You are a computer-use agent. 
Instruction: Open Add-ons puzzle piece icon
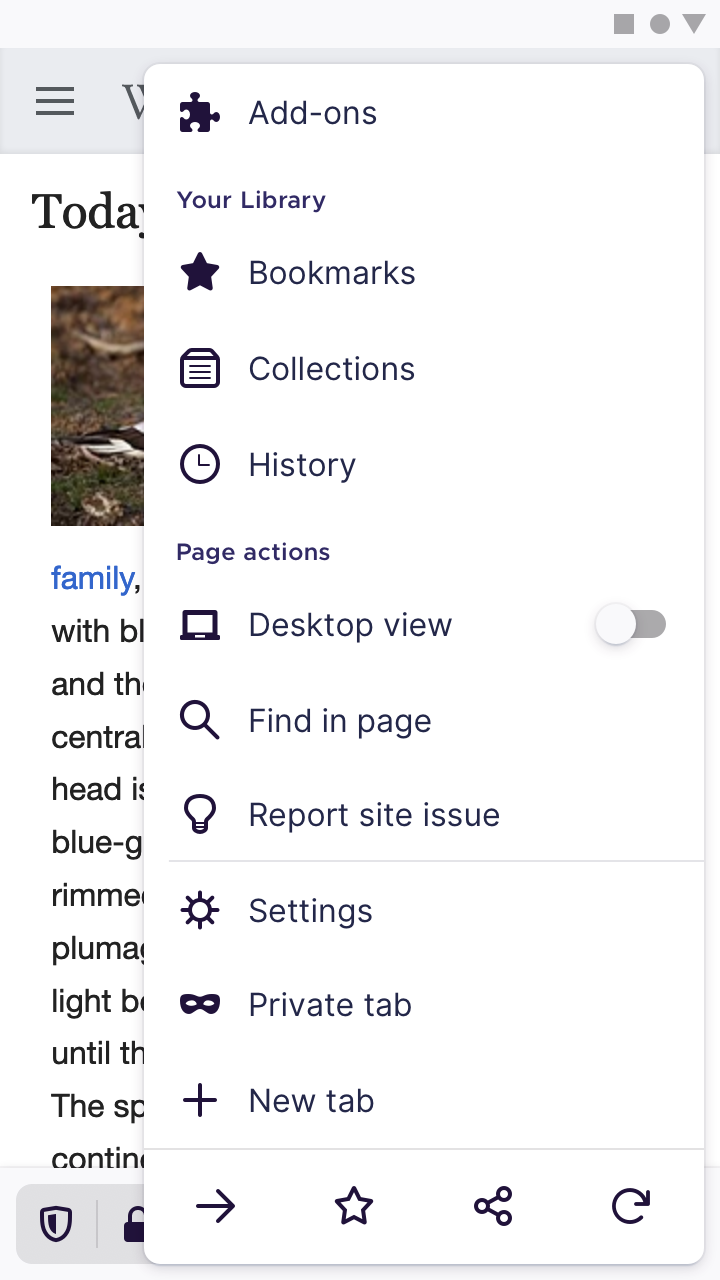(199, 113)
